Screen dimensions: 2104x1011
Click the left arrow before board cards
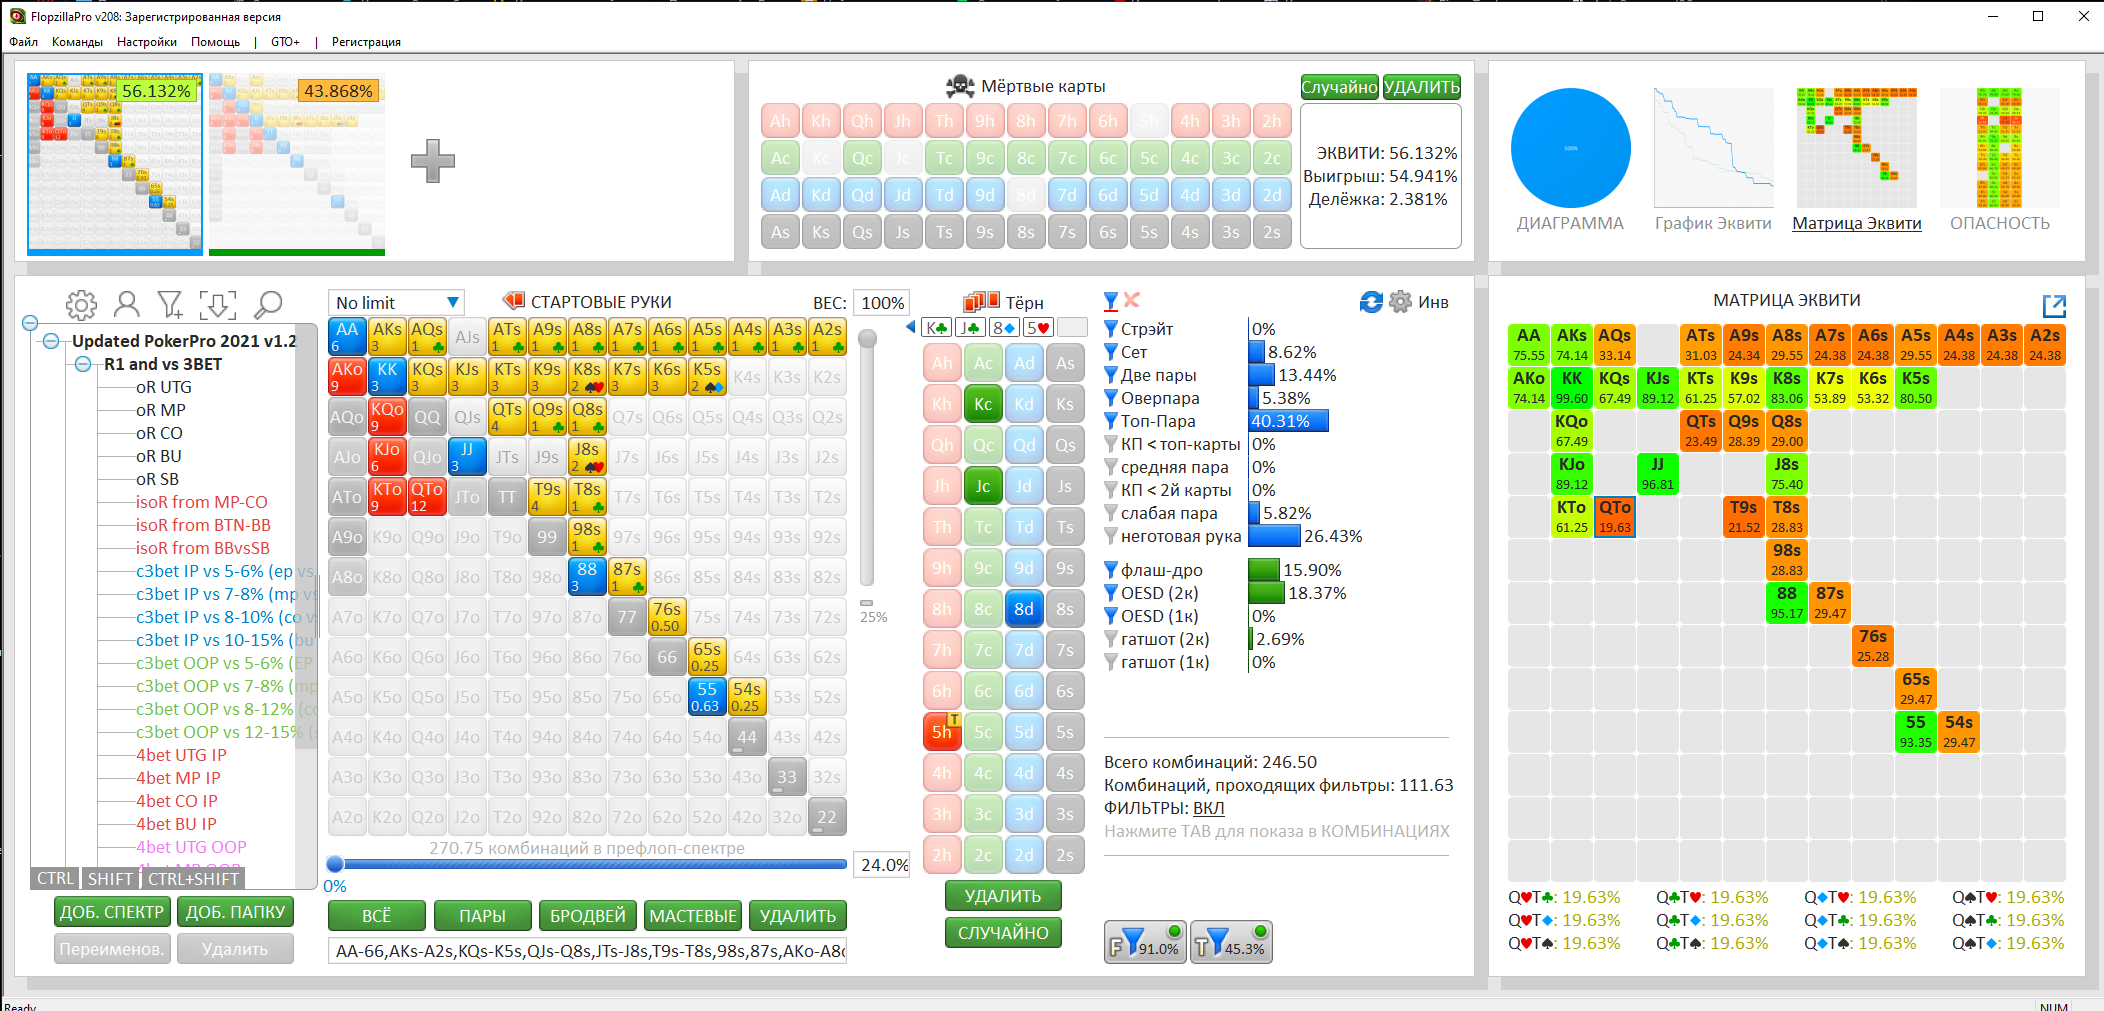click(x=911, y=327)
